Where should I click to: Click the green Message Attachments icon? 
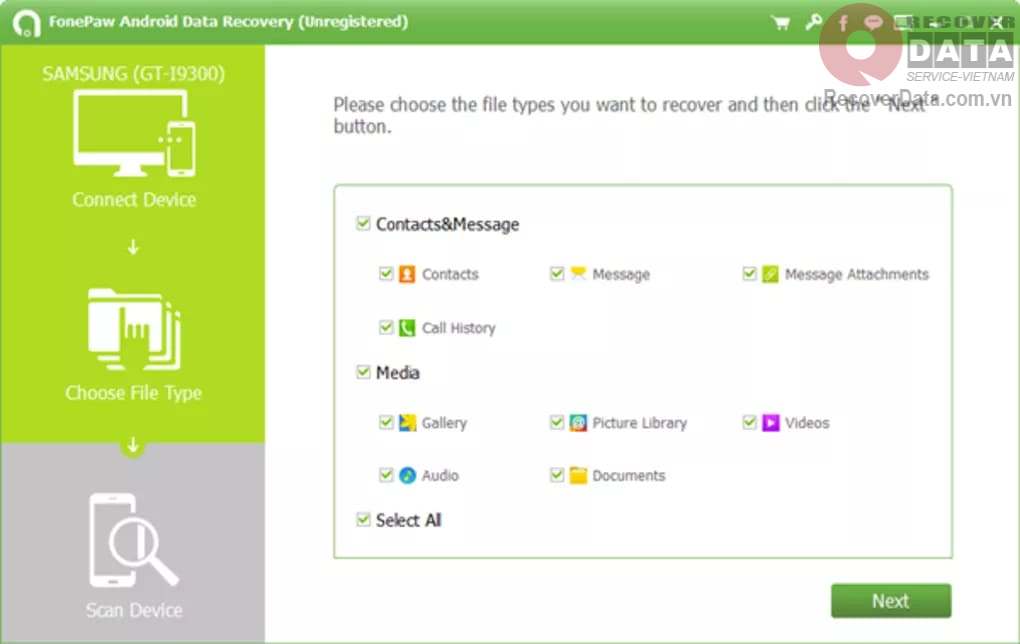coord(770,274)
